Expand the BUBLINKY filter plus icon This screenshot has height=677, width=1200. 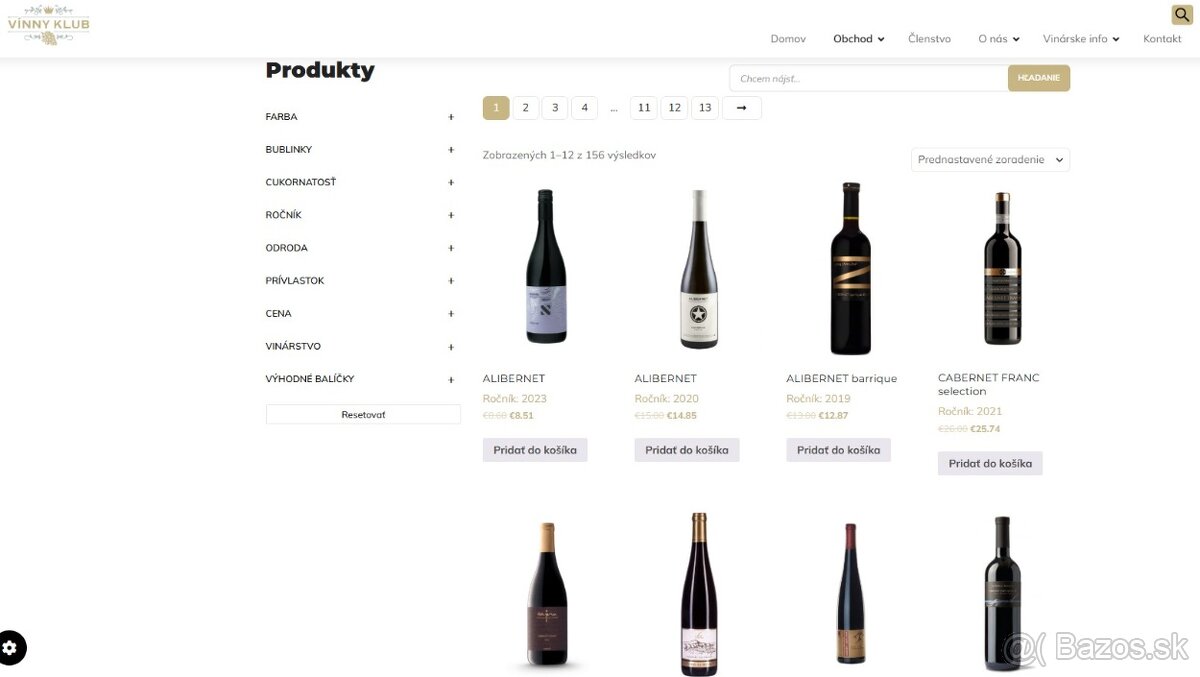(451, 150)
